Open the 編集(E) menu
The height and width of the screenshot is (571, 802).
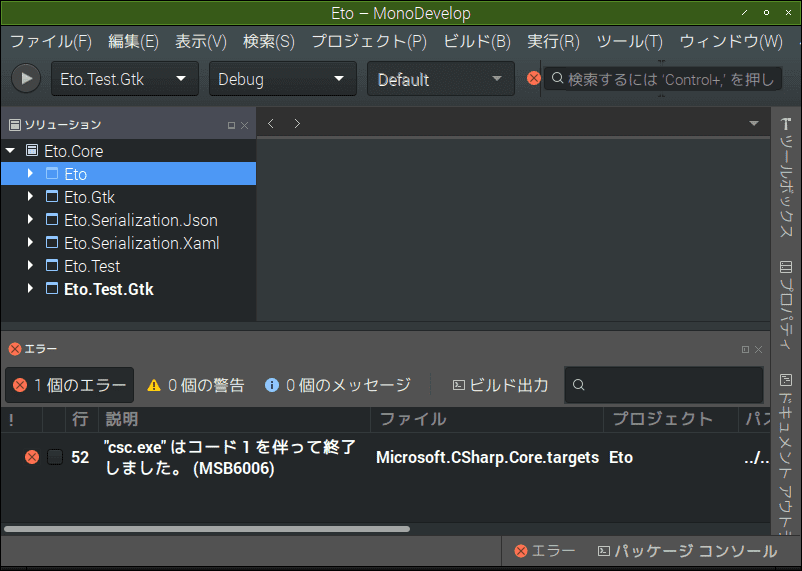133,41
